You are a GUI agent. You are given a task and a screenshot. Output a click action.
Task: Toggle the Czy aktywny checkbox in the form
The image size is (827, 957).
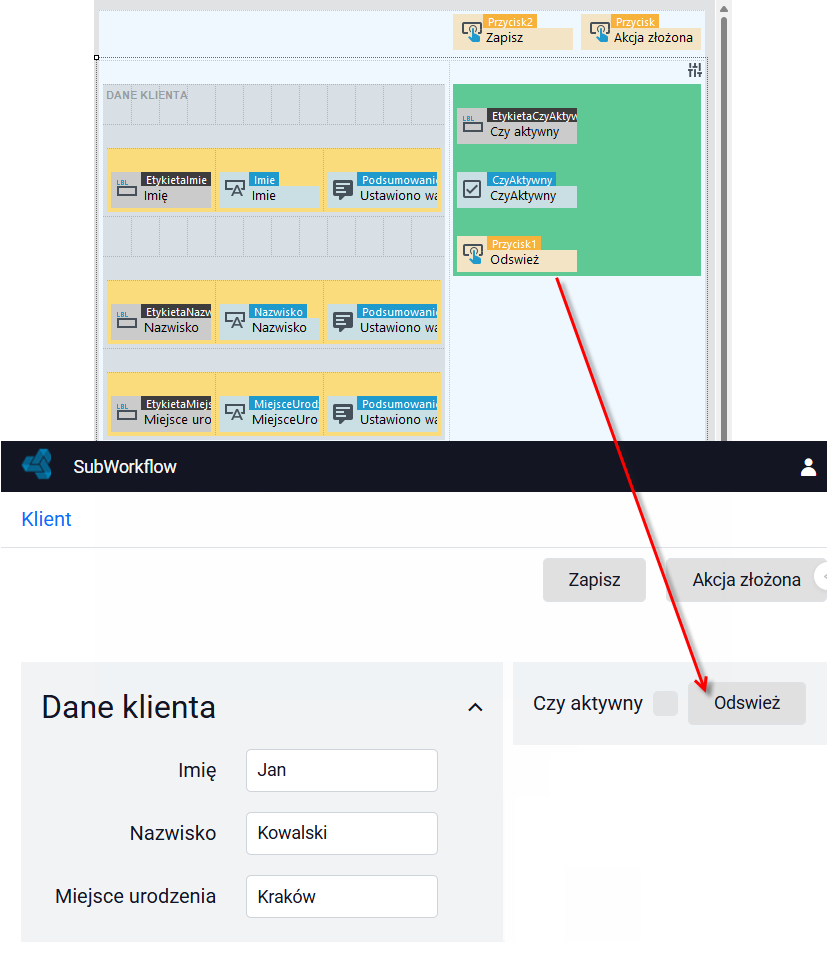[x=665, y=703]
